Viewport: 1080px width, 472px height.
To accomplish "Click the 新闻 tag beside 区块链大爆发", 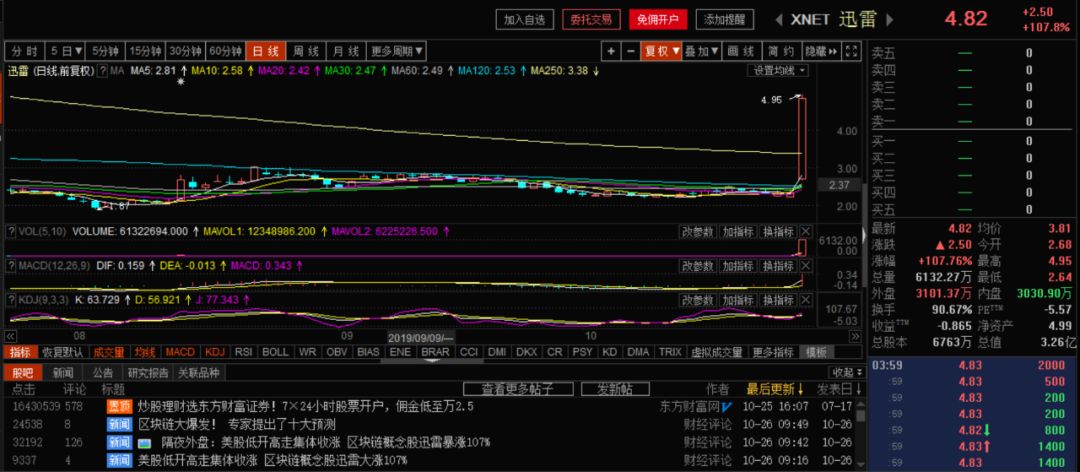I will (119, 424).
